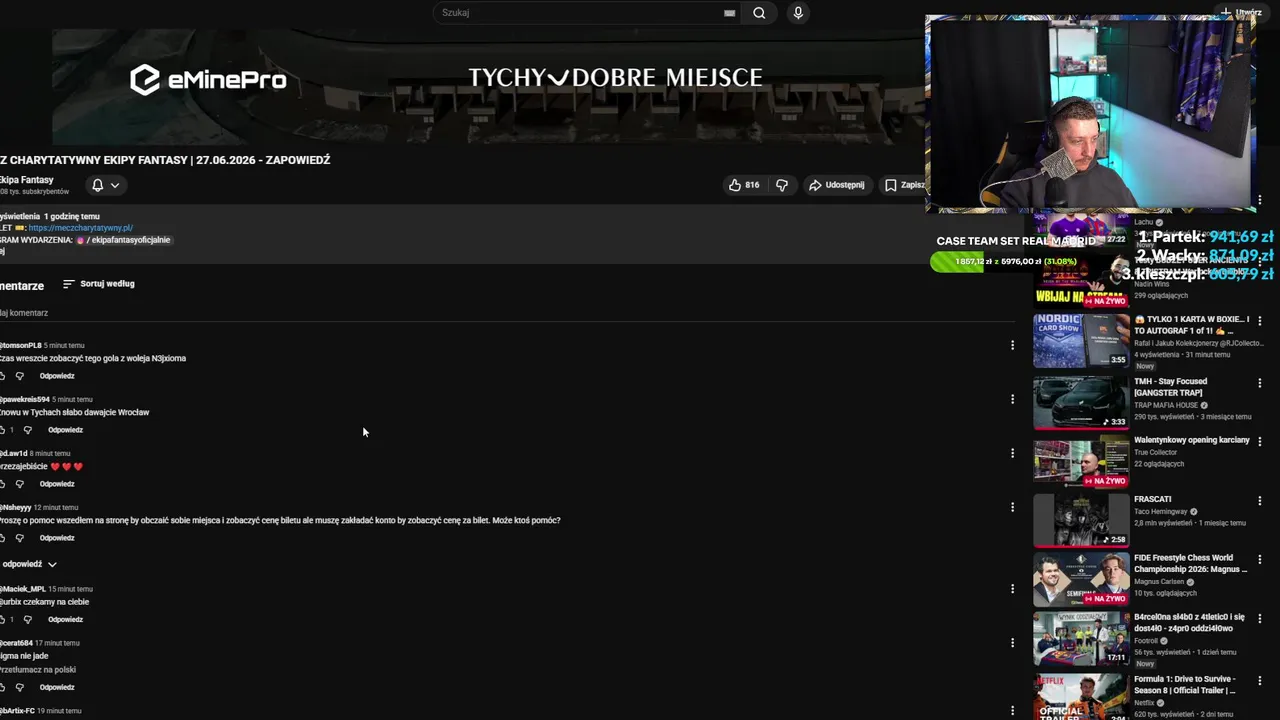The height and width of the screenshot is (720, 1280).
Task: Open the on-screen keyboard icon in search bar
Action: 730,13
